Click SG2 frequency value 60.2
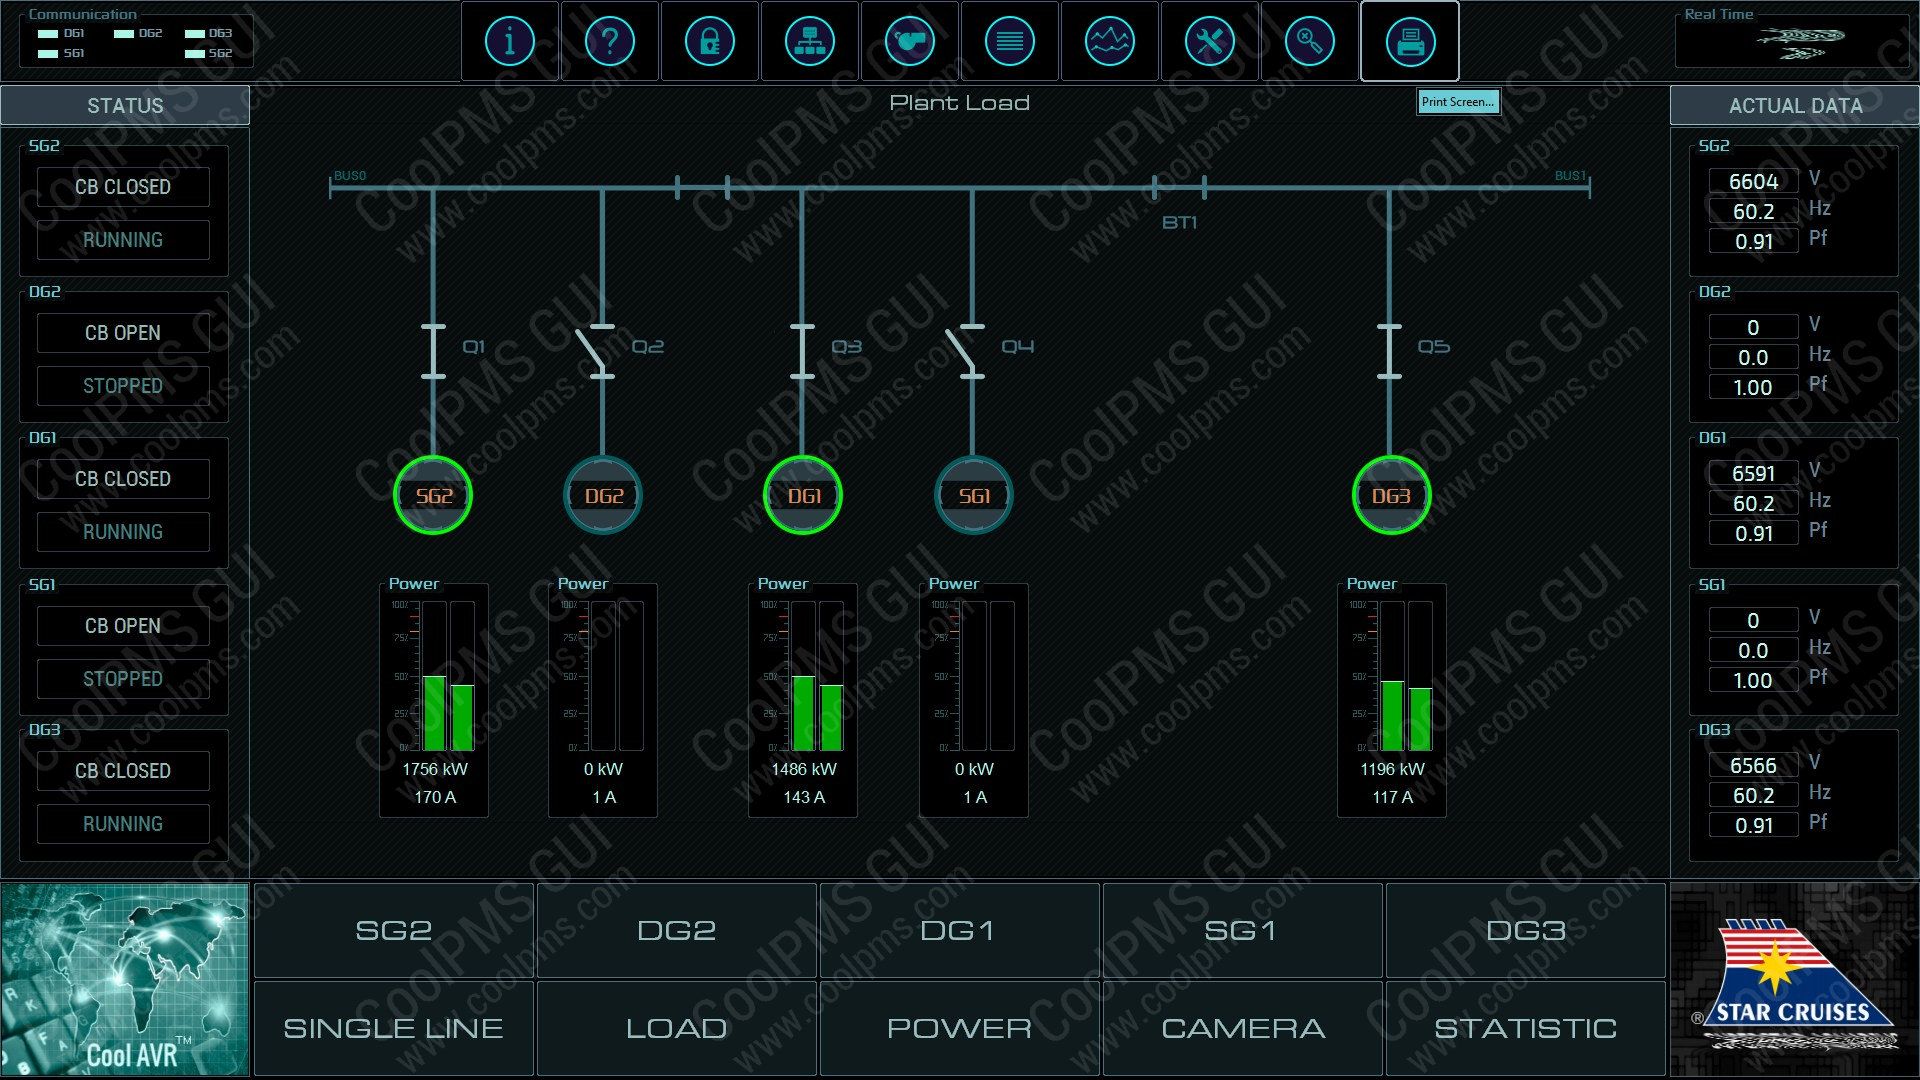Screen dimensions: 1920x1080 click(1753, 211)
